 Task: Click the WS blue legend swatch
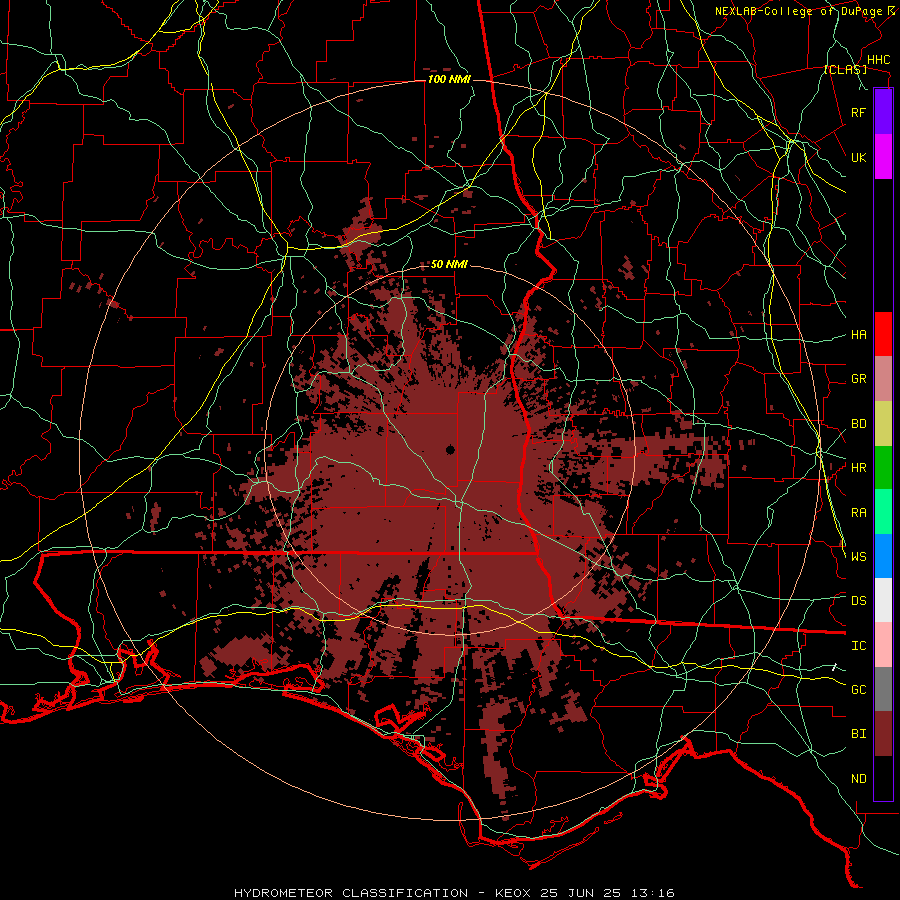[x=883, y=556]
